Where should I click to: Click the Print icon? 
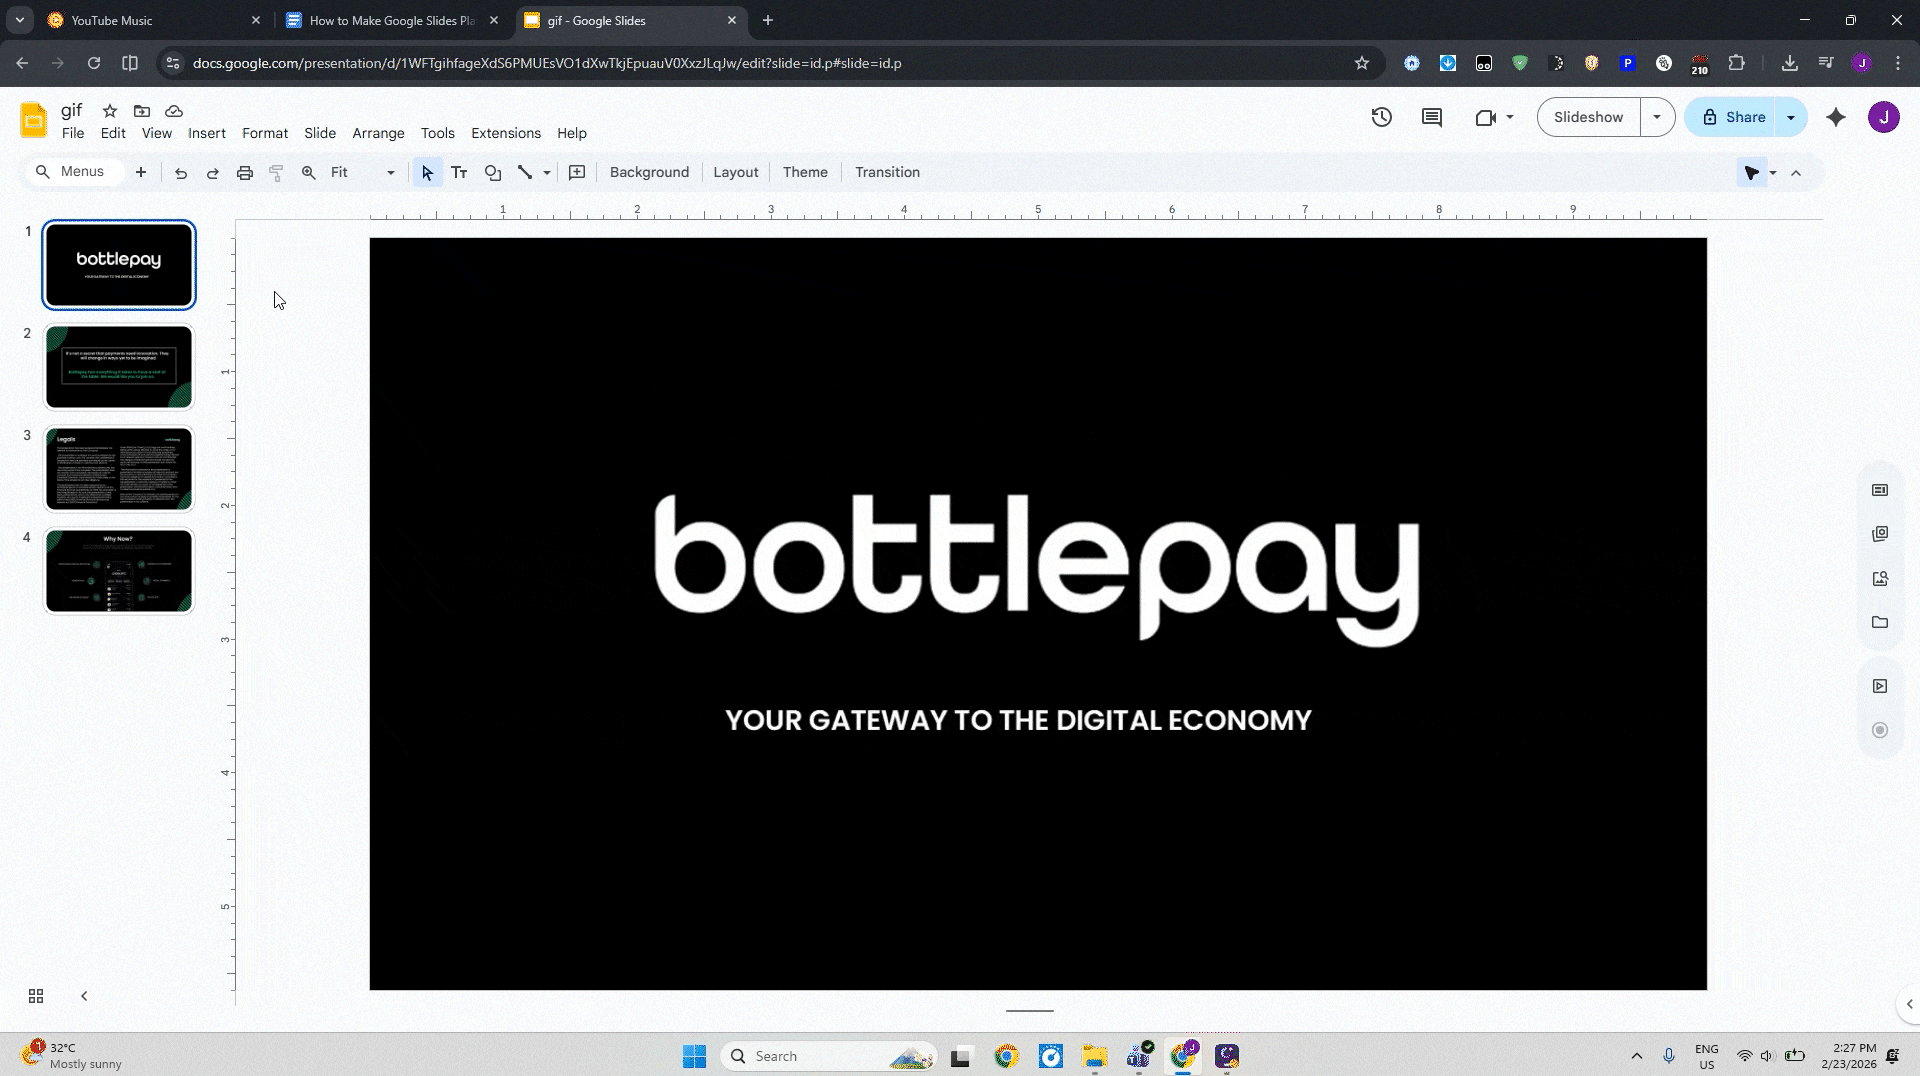[x=245, y=172]
